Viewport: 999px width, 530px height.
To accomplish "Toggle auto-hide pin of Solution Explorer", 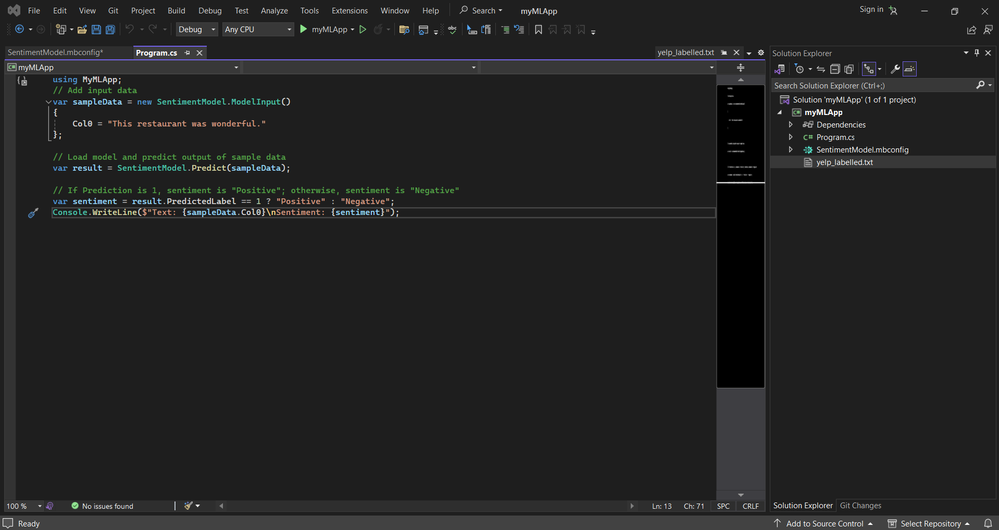I will pos(977,53).
